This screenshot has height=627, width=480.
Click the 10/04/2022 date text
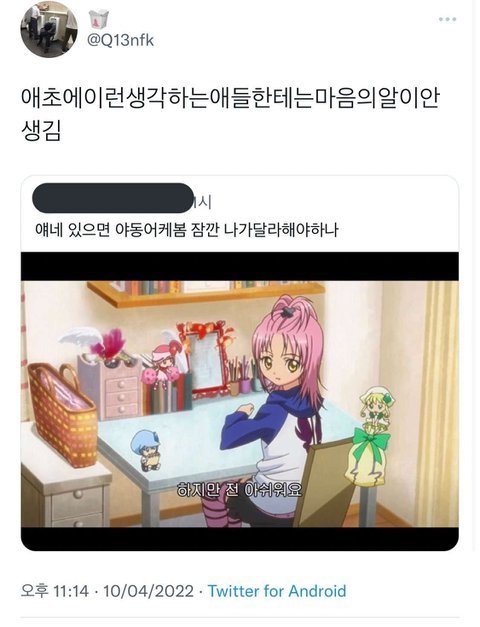(x=148, y=591)
